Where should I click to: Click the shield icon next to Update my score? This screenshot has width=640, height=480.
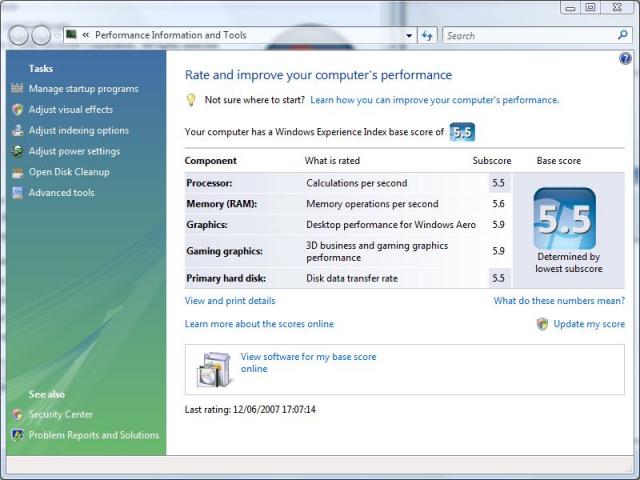pyautogui.click(x=542, y=324)
